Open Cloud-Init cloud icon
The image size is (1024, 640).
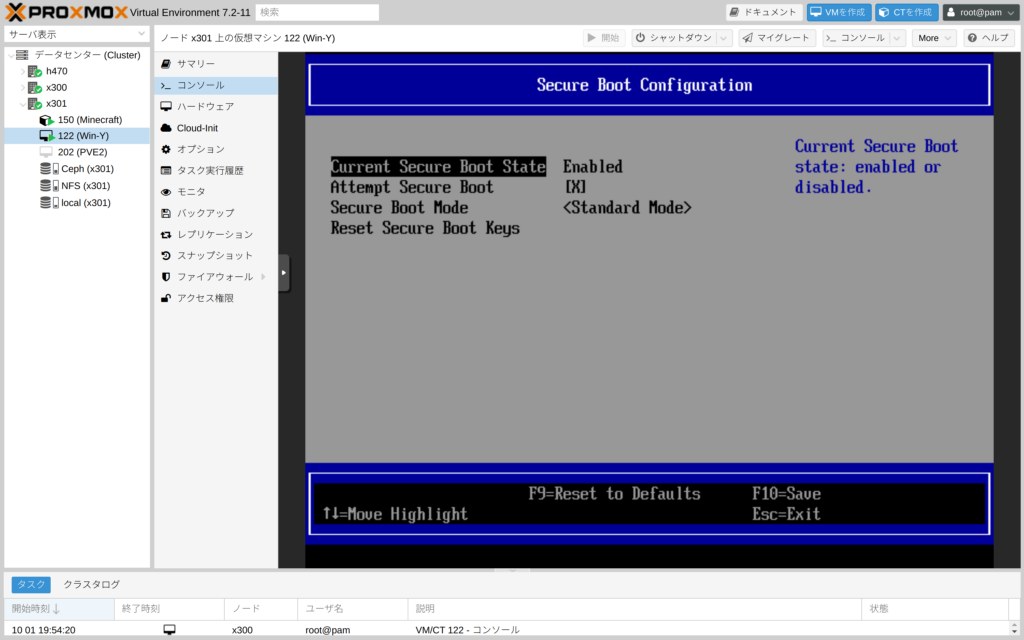[166, 128]
